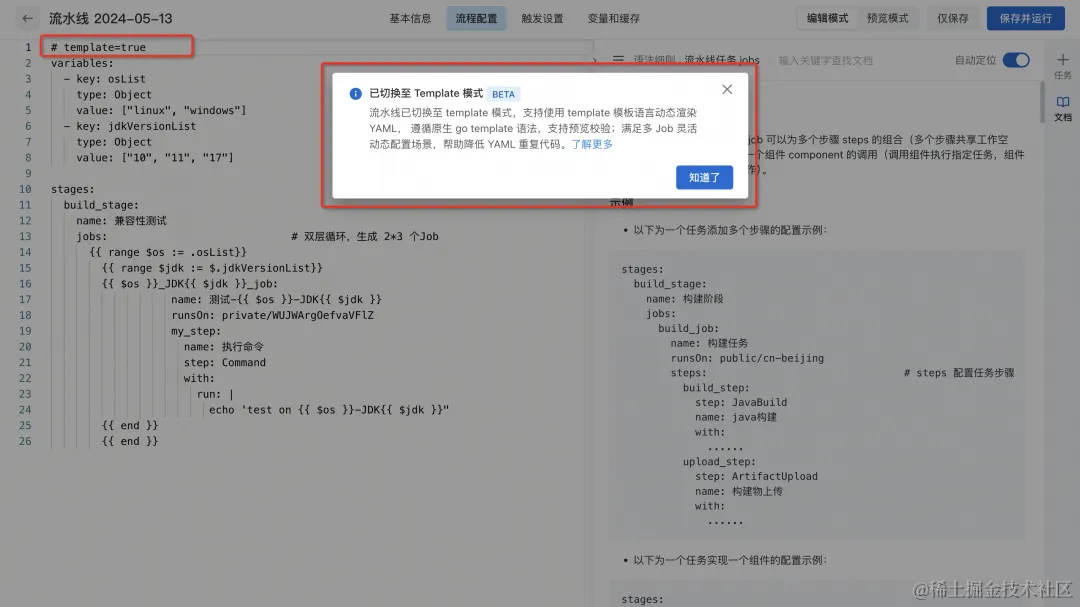Click the blue info icon in the dialog
This screenshot has height=607, width=1080.
pos(355,94)
